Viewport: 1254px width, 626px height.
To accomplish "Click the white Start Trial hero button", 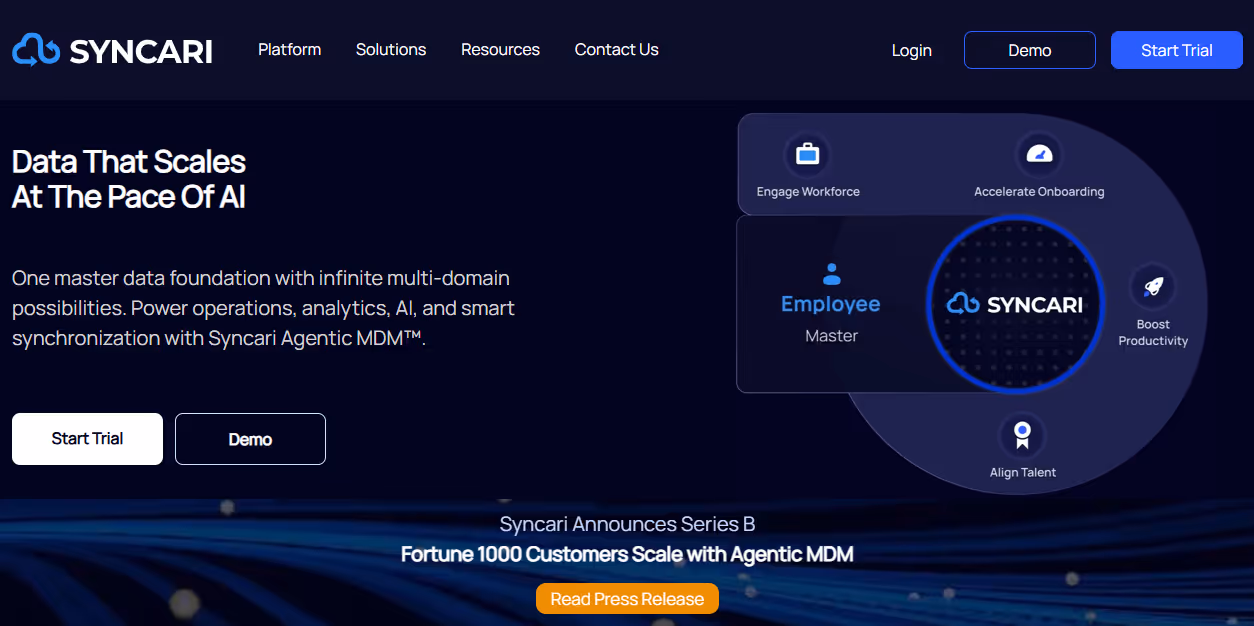I will (x=87, y=439).
